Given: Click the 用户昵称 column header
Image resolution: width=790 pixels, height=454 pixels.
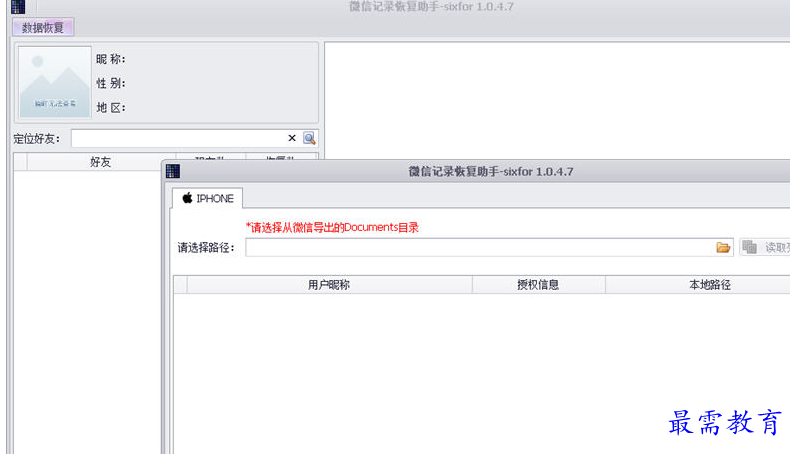Looking at the screenshot, I should 329,285.
